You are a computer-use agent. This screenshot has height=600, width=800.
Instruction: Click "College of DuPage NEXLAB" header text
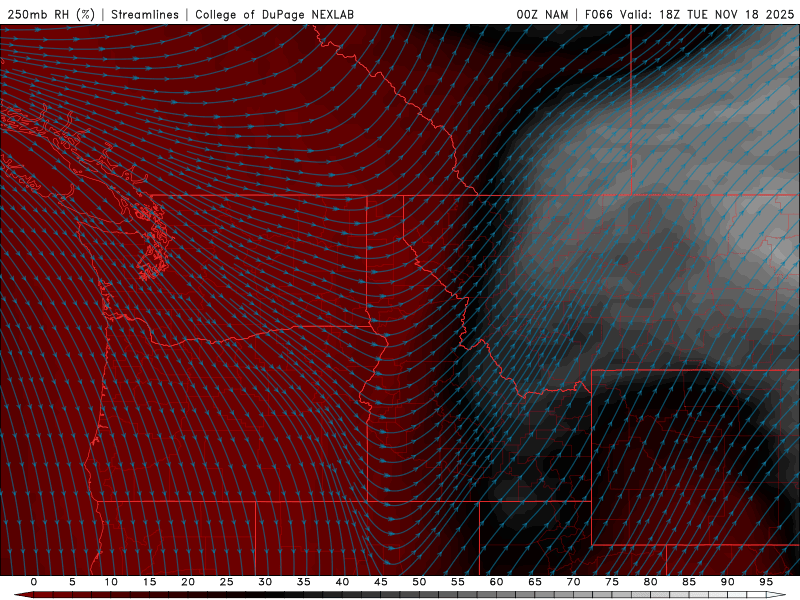pyautogui.click(x=274, y=15)
